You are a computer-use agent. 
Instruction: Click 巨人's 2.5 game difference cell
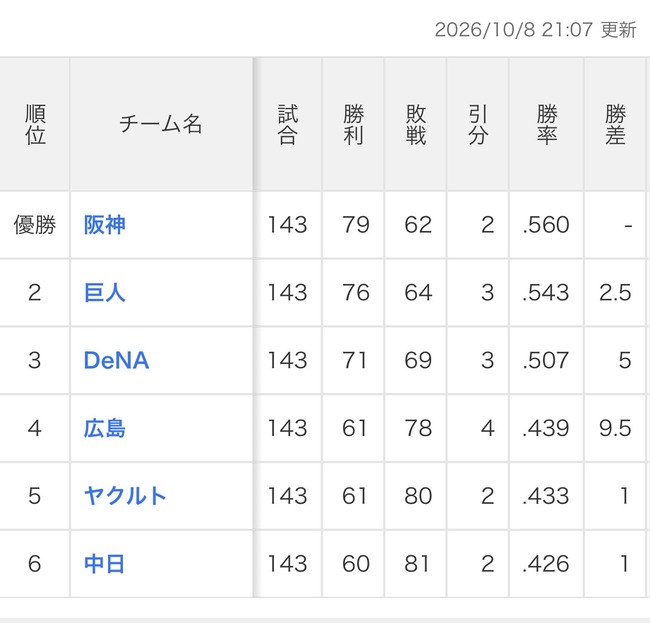click(x=615, y=293)
